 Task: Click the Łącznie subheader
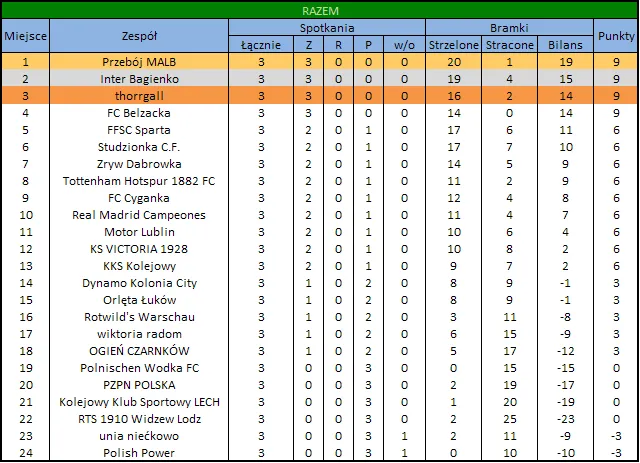(x=262, y=45)
